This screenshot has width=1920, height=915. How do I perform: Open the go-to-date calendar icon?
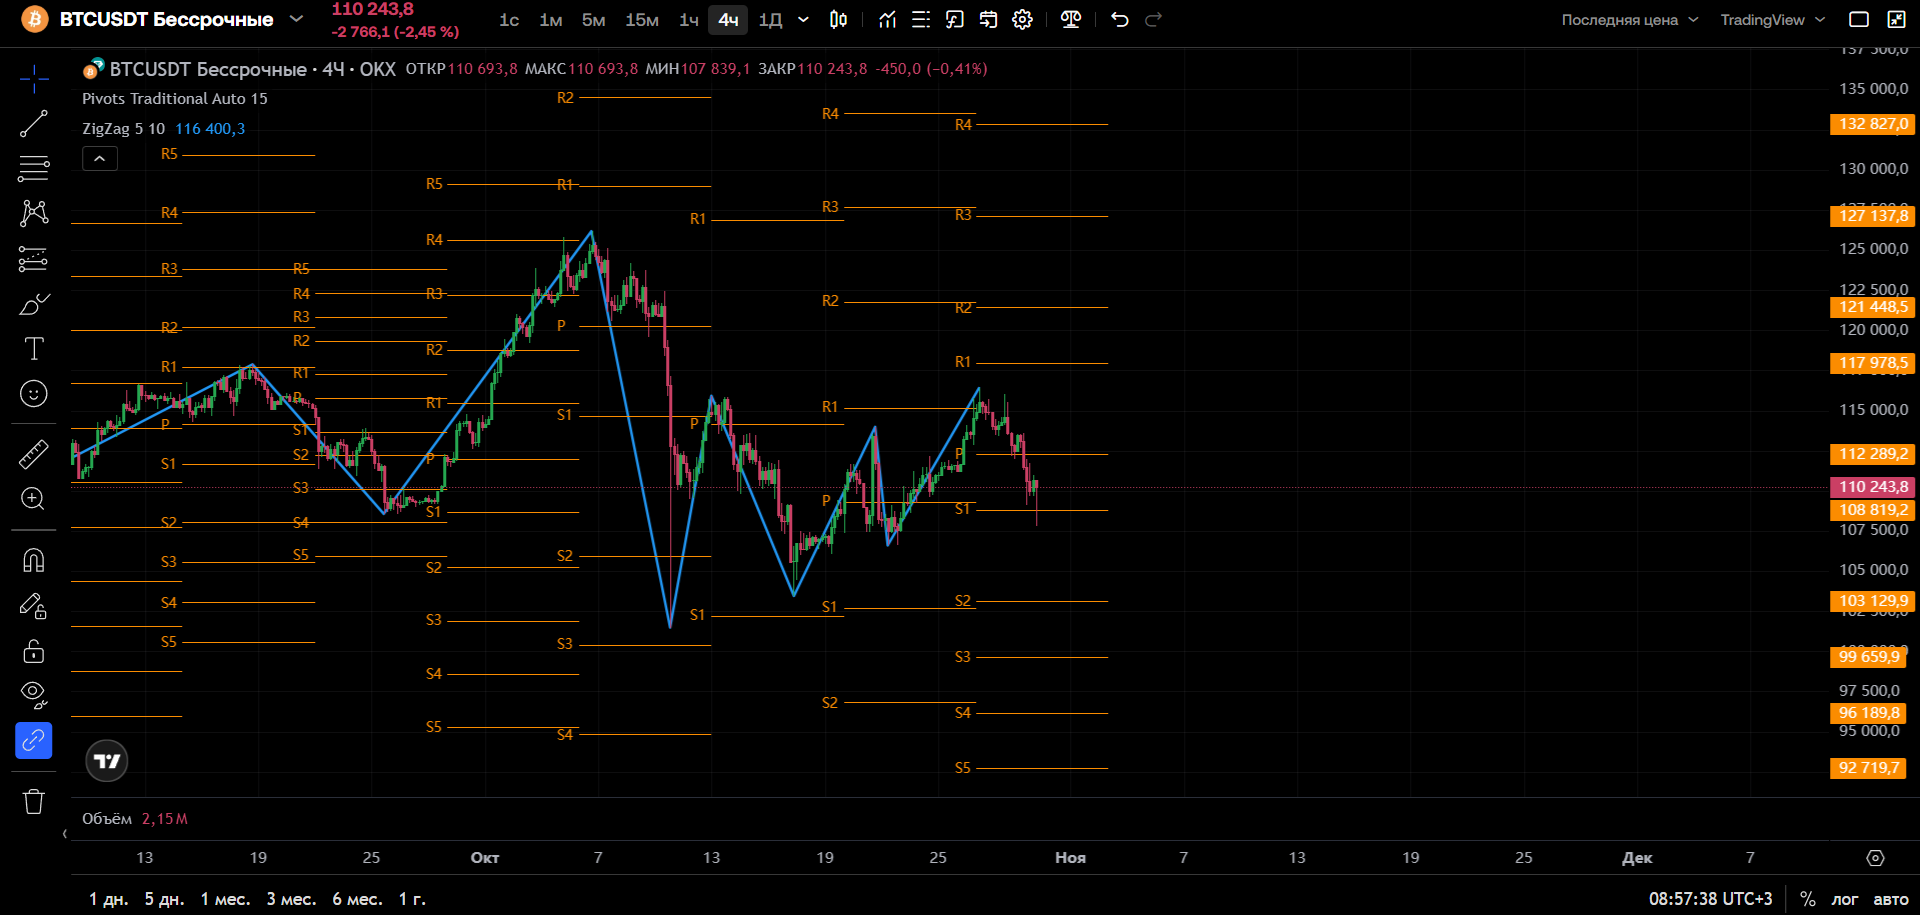click(989, 20)
